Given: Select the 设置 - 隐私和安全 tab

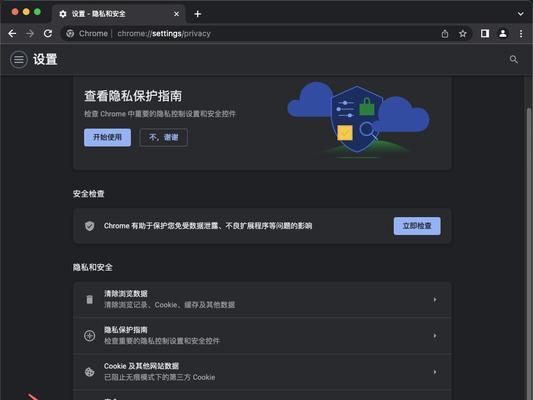Looking at the screenshot, I should point(119,14).
